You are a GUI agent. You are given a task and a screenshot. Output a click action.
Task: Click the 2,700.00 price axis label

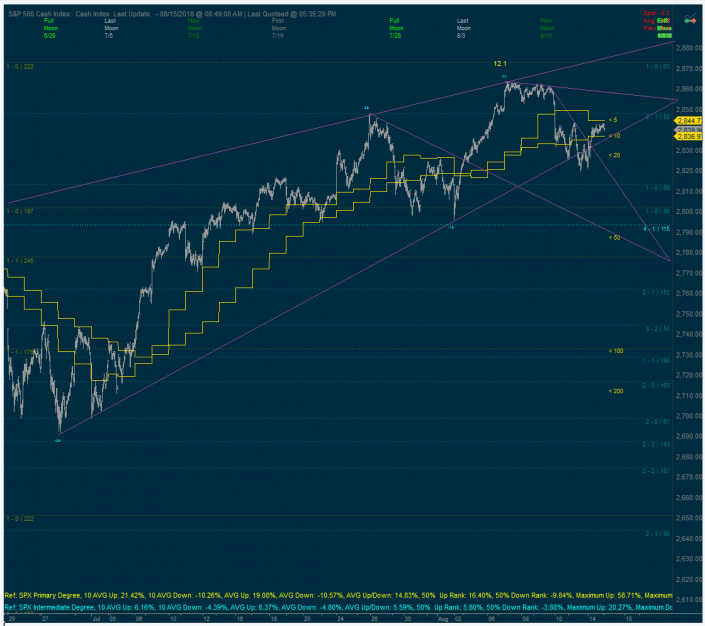pyautogui.click(x=689, y=416)
